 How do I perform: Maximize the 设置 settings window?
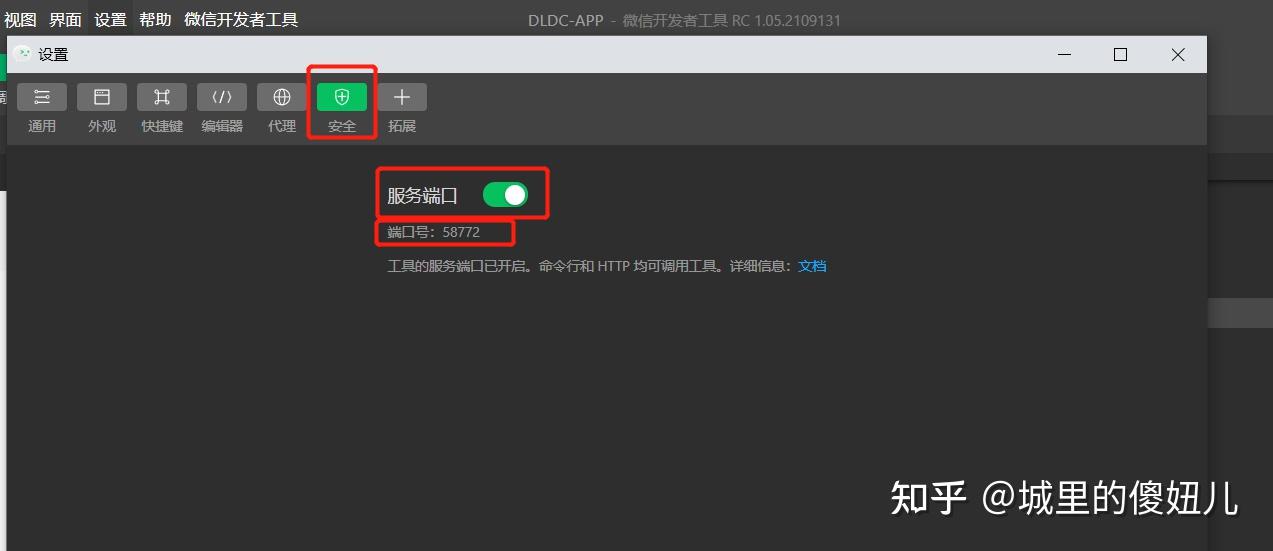pyautogui.click(x=1120, y=55)
